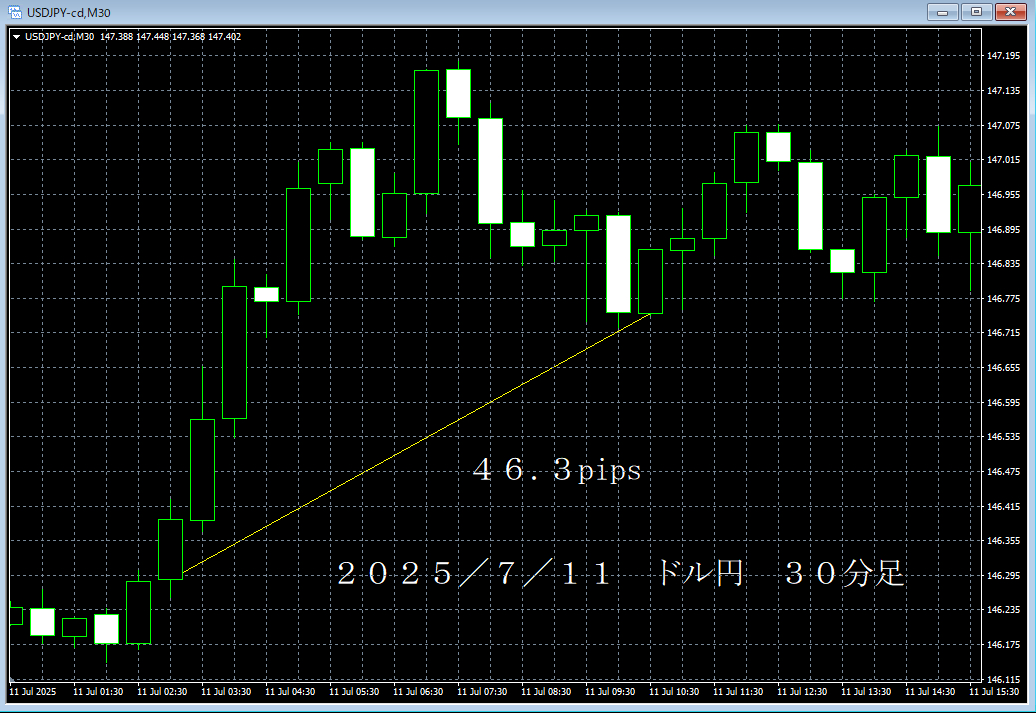Minimize the USDJPY chart window
1036x713 pixels.
[942, 12]
